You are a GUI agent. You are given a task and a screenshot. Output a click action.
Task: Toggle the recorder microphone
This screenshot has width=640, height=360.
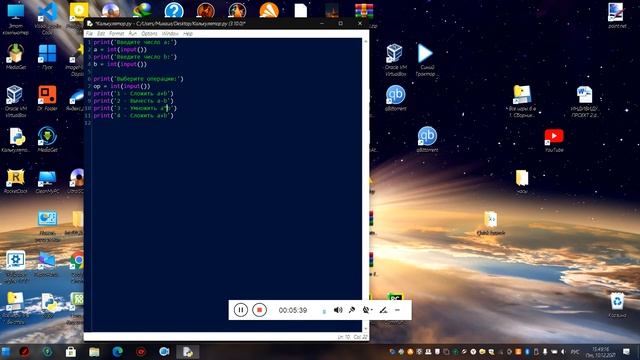352,310
